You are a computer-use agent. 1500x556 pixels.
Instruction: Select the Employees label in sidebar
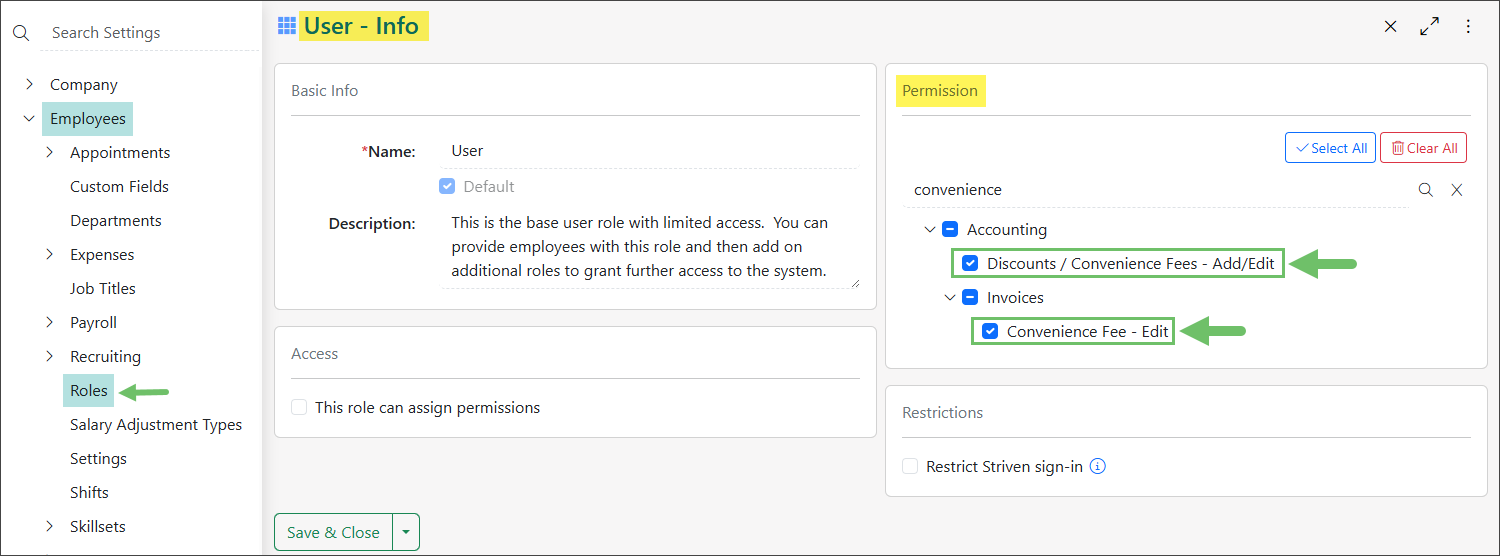[x=88, y=118]
